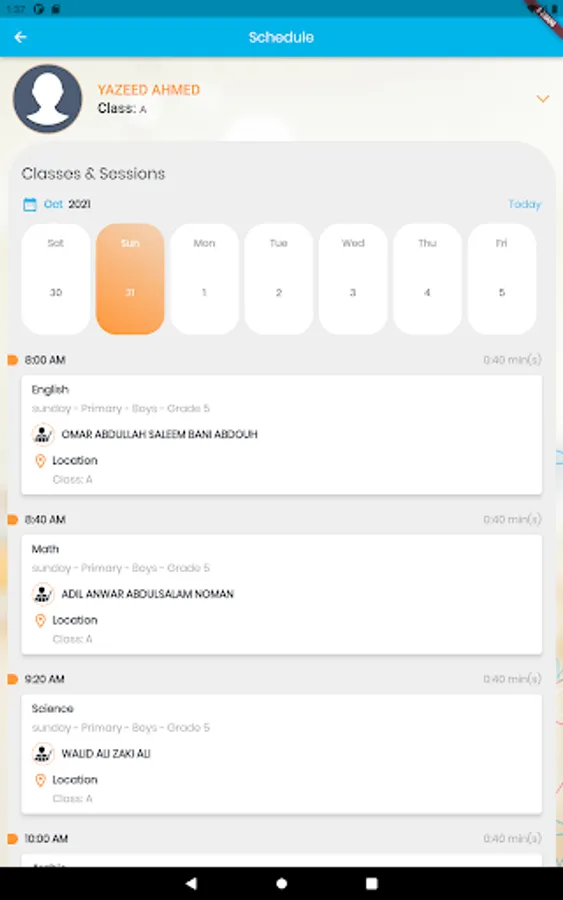Tap teacher icon for Adil Anwar
This screenshot has height=900, width=563.
click(x=43, y=594)
